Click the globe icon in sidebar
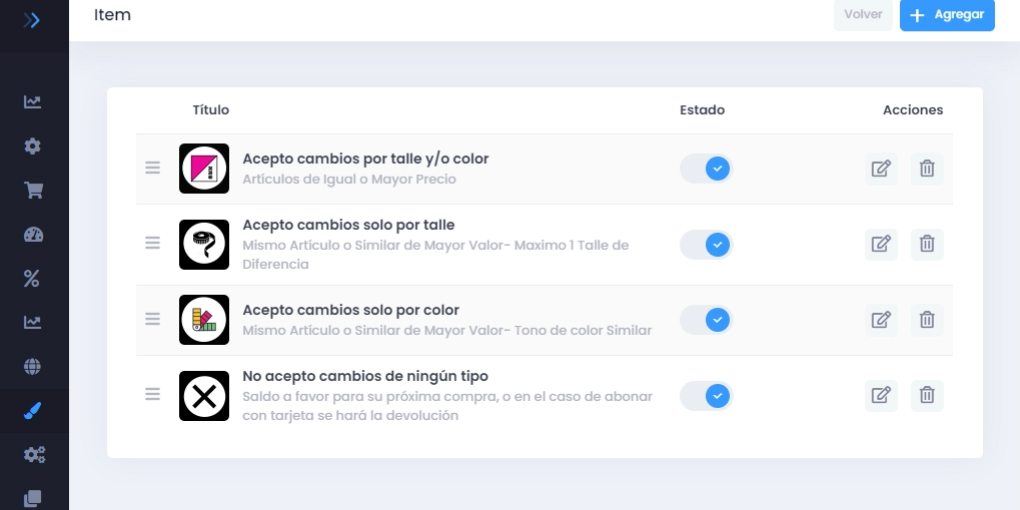 pyautogui.click(x=33, y=366)
